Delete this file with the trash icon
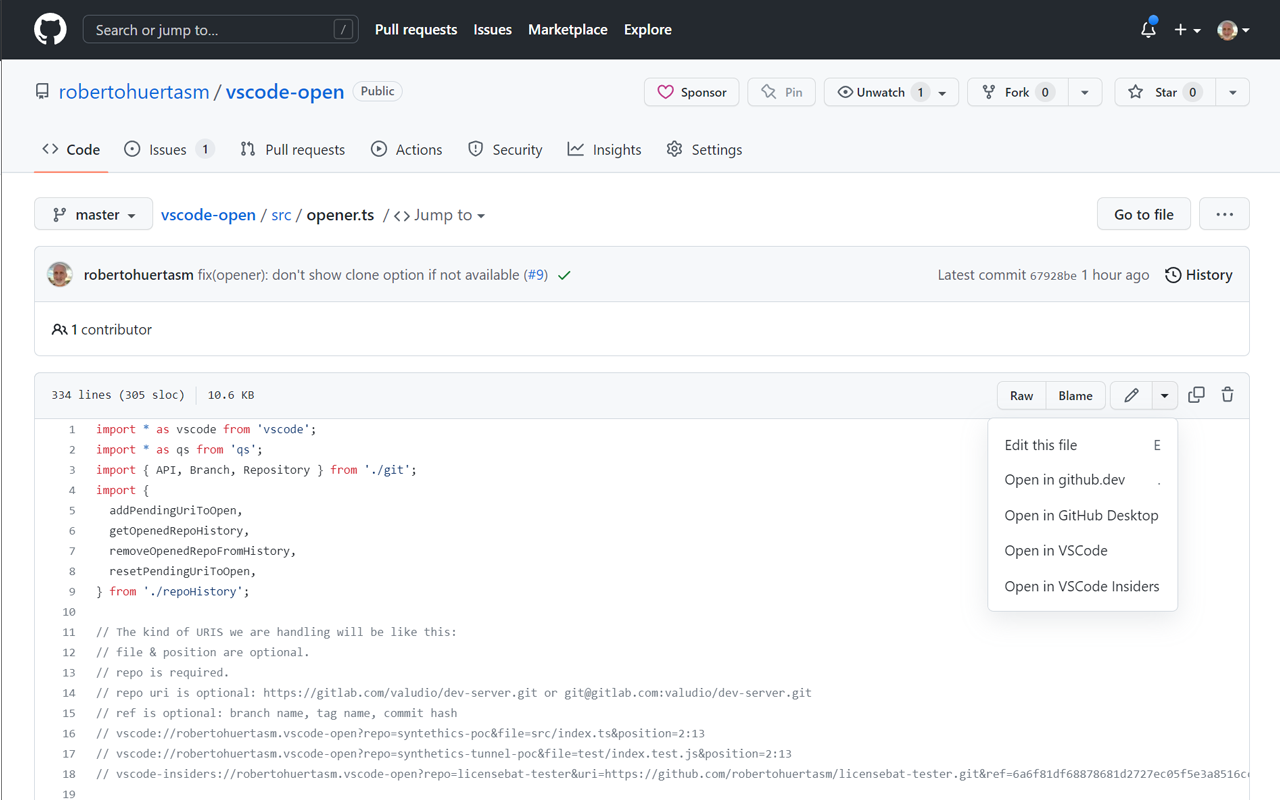 click(x=1228, y=395)
